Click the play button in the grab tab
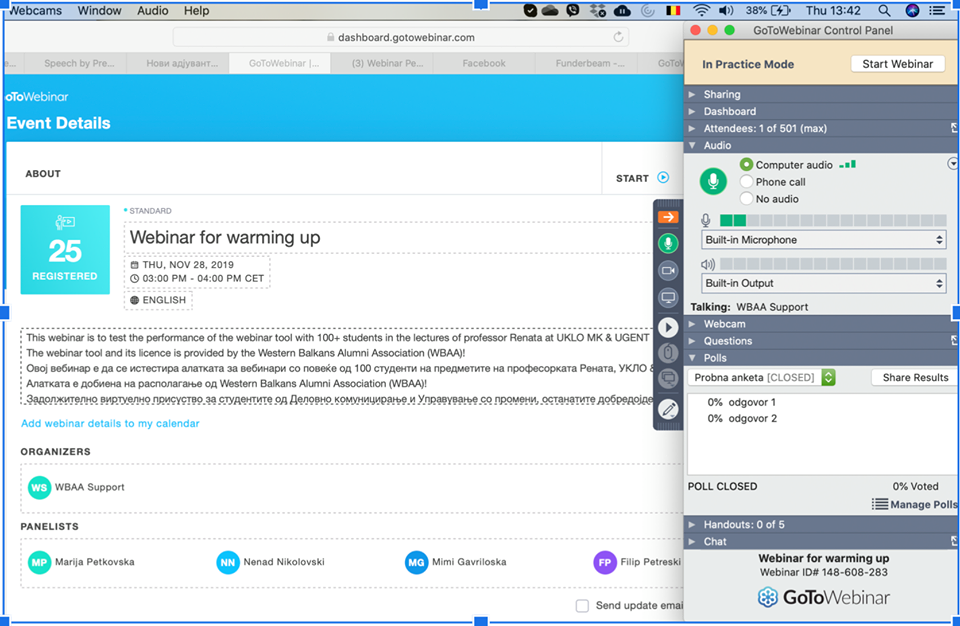Viewport: 960px width, 626px height. pos(668,328)
